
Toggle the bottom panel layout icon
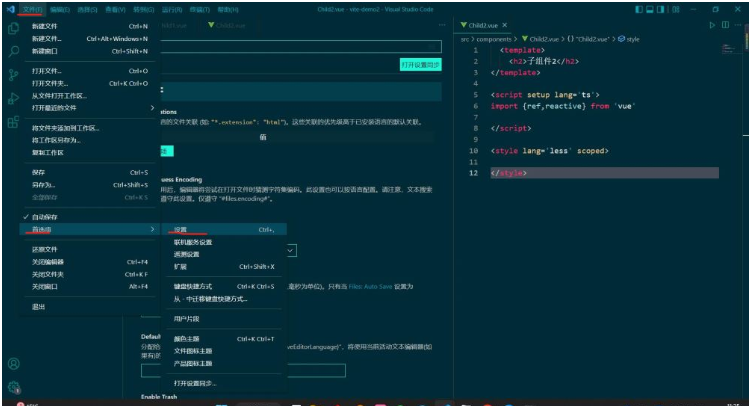point(650,9)
